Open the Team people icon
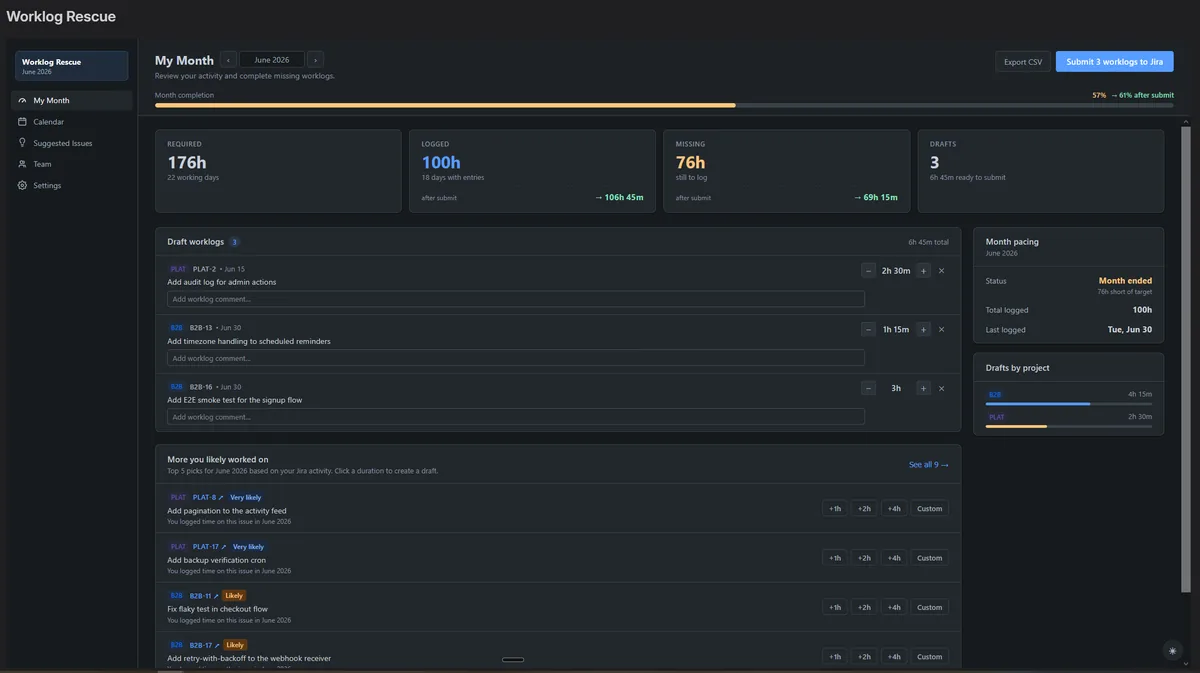The height and width of the screenshot is (673, 1200). pos(23,164)
